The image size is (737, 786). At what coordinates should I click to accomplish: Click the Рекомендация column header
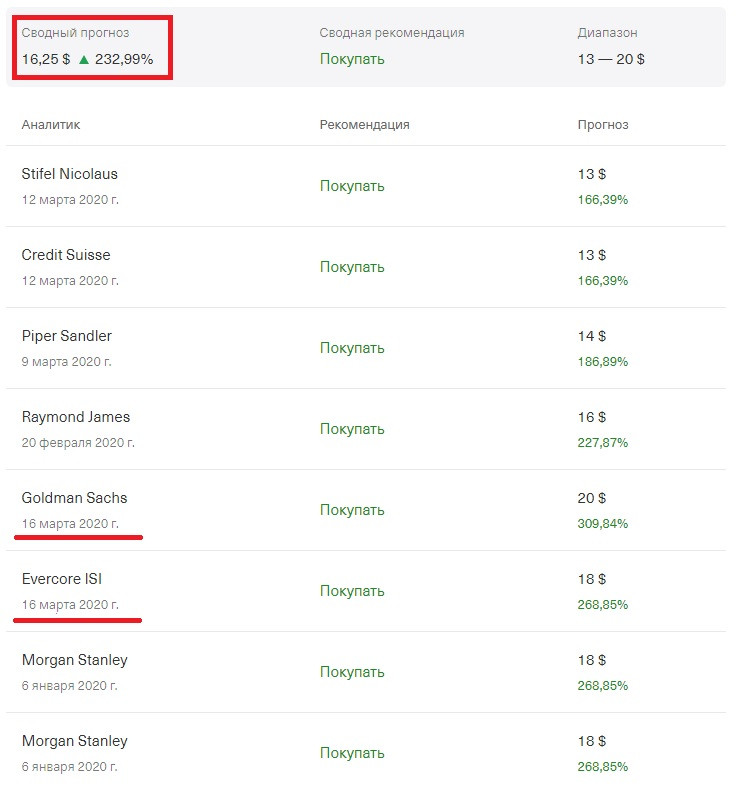pos(364,125)
